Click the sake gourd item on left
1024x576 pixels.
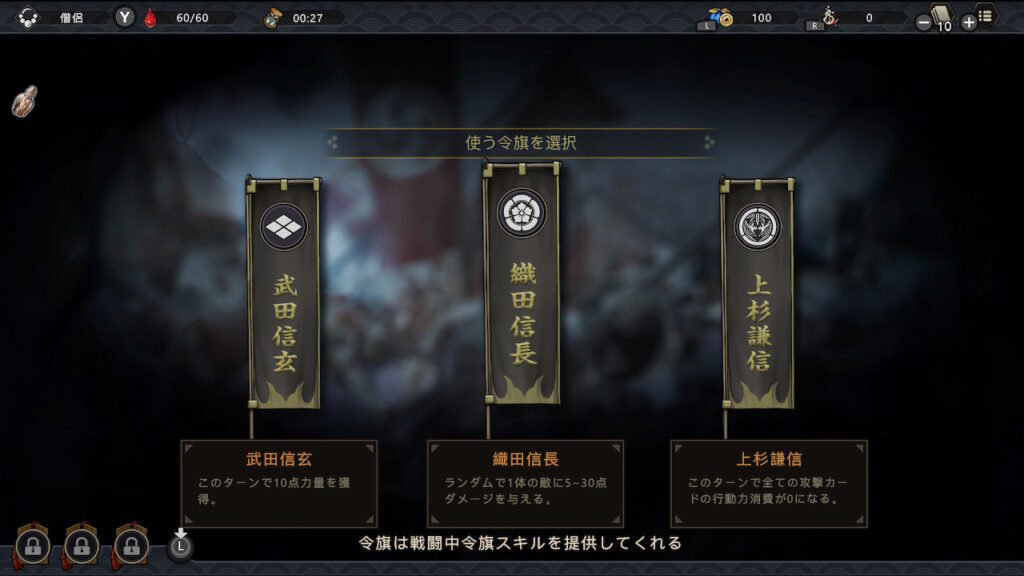[x=25, y=101]
